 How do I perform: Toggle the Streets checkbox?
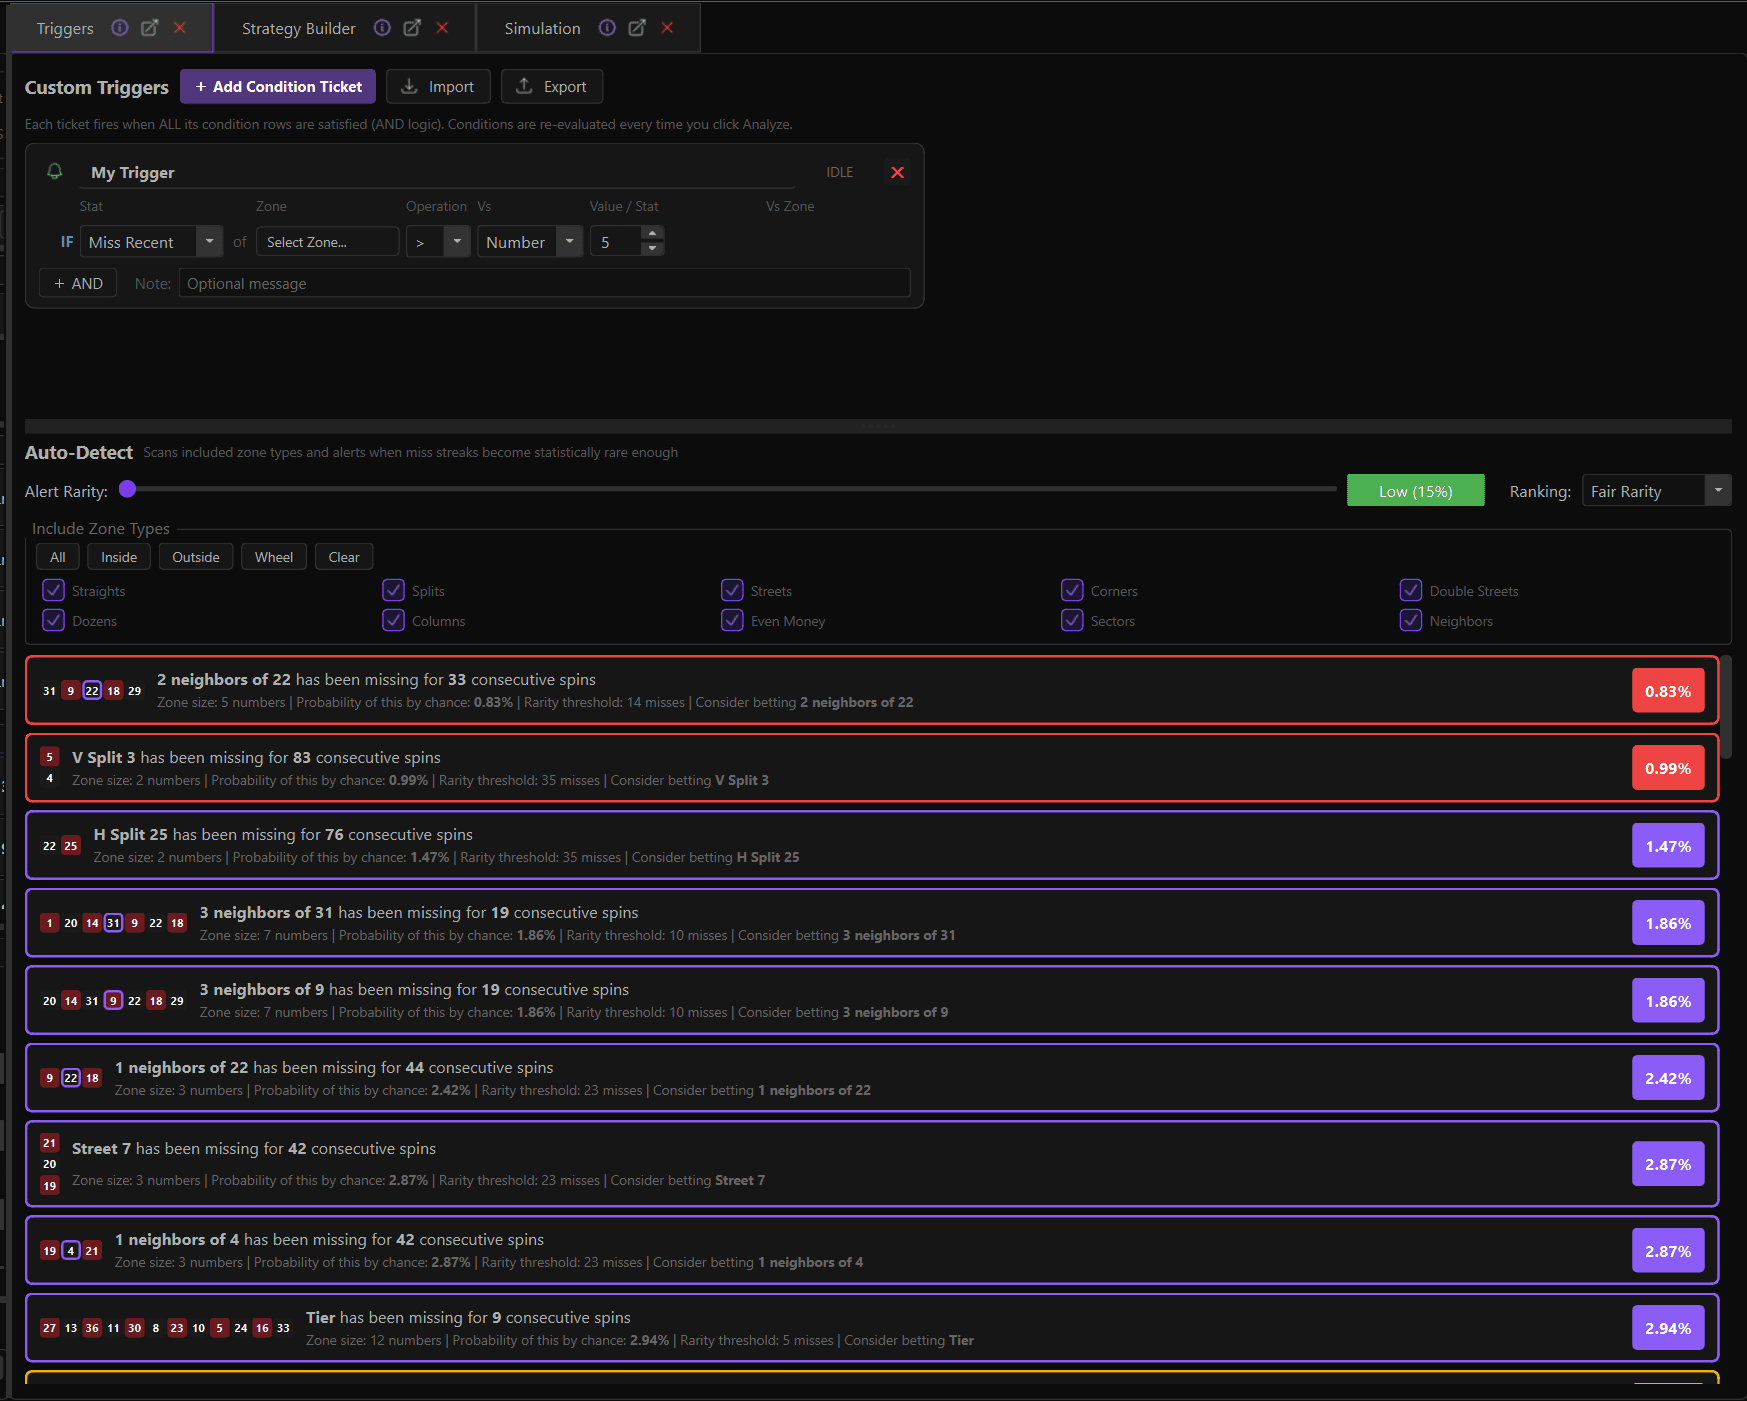coord(732,590)
